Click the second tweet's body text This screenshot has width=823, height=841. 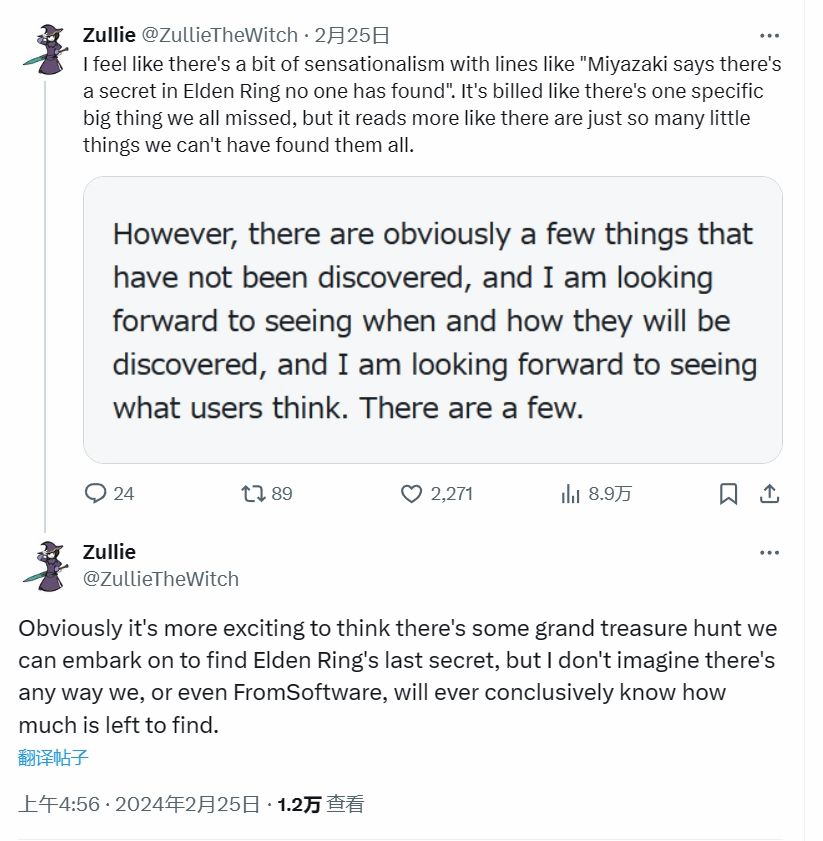tap(397, 677)
